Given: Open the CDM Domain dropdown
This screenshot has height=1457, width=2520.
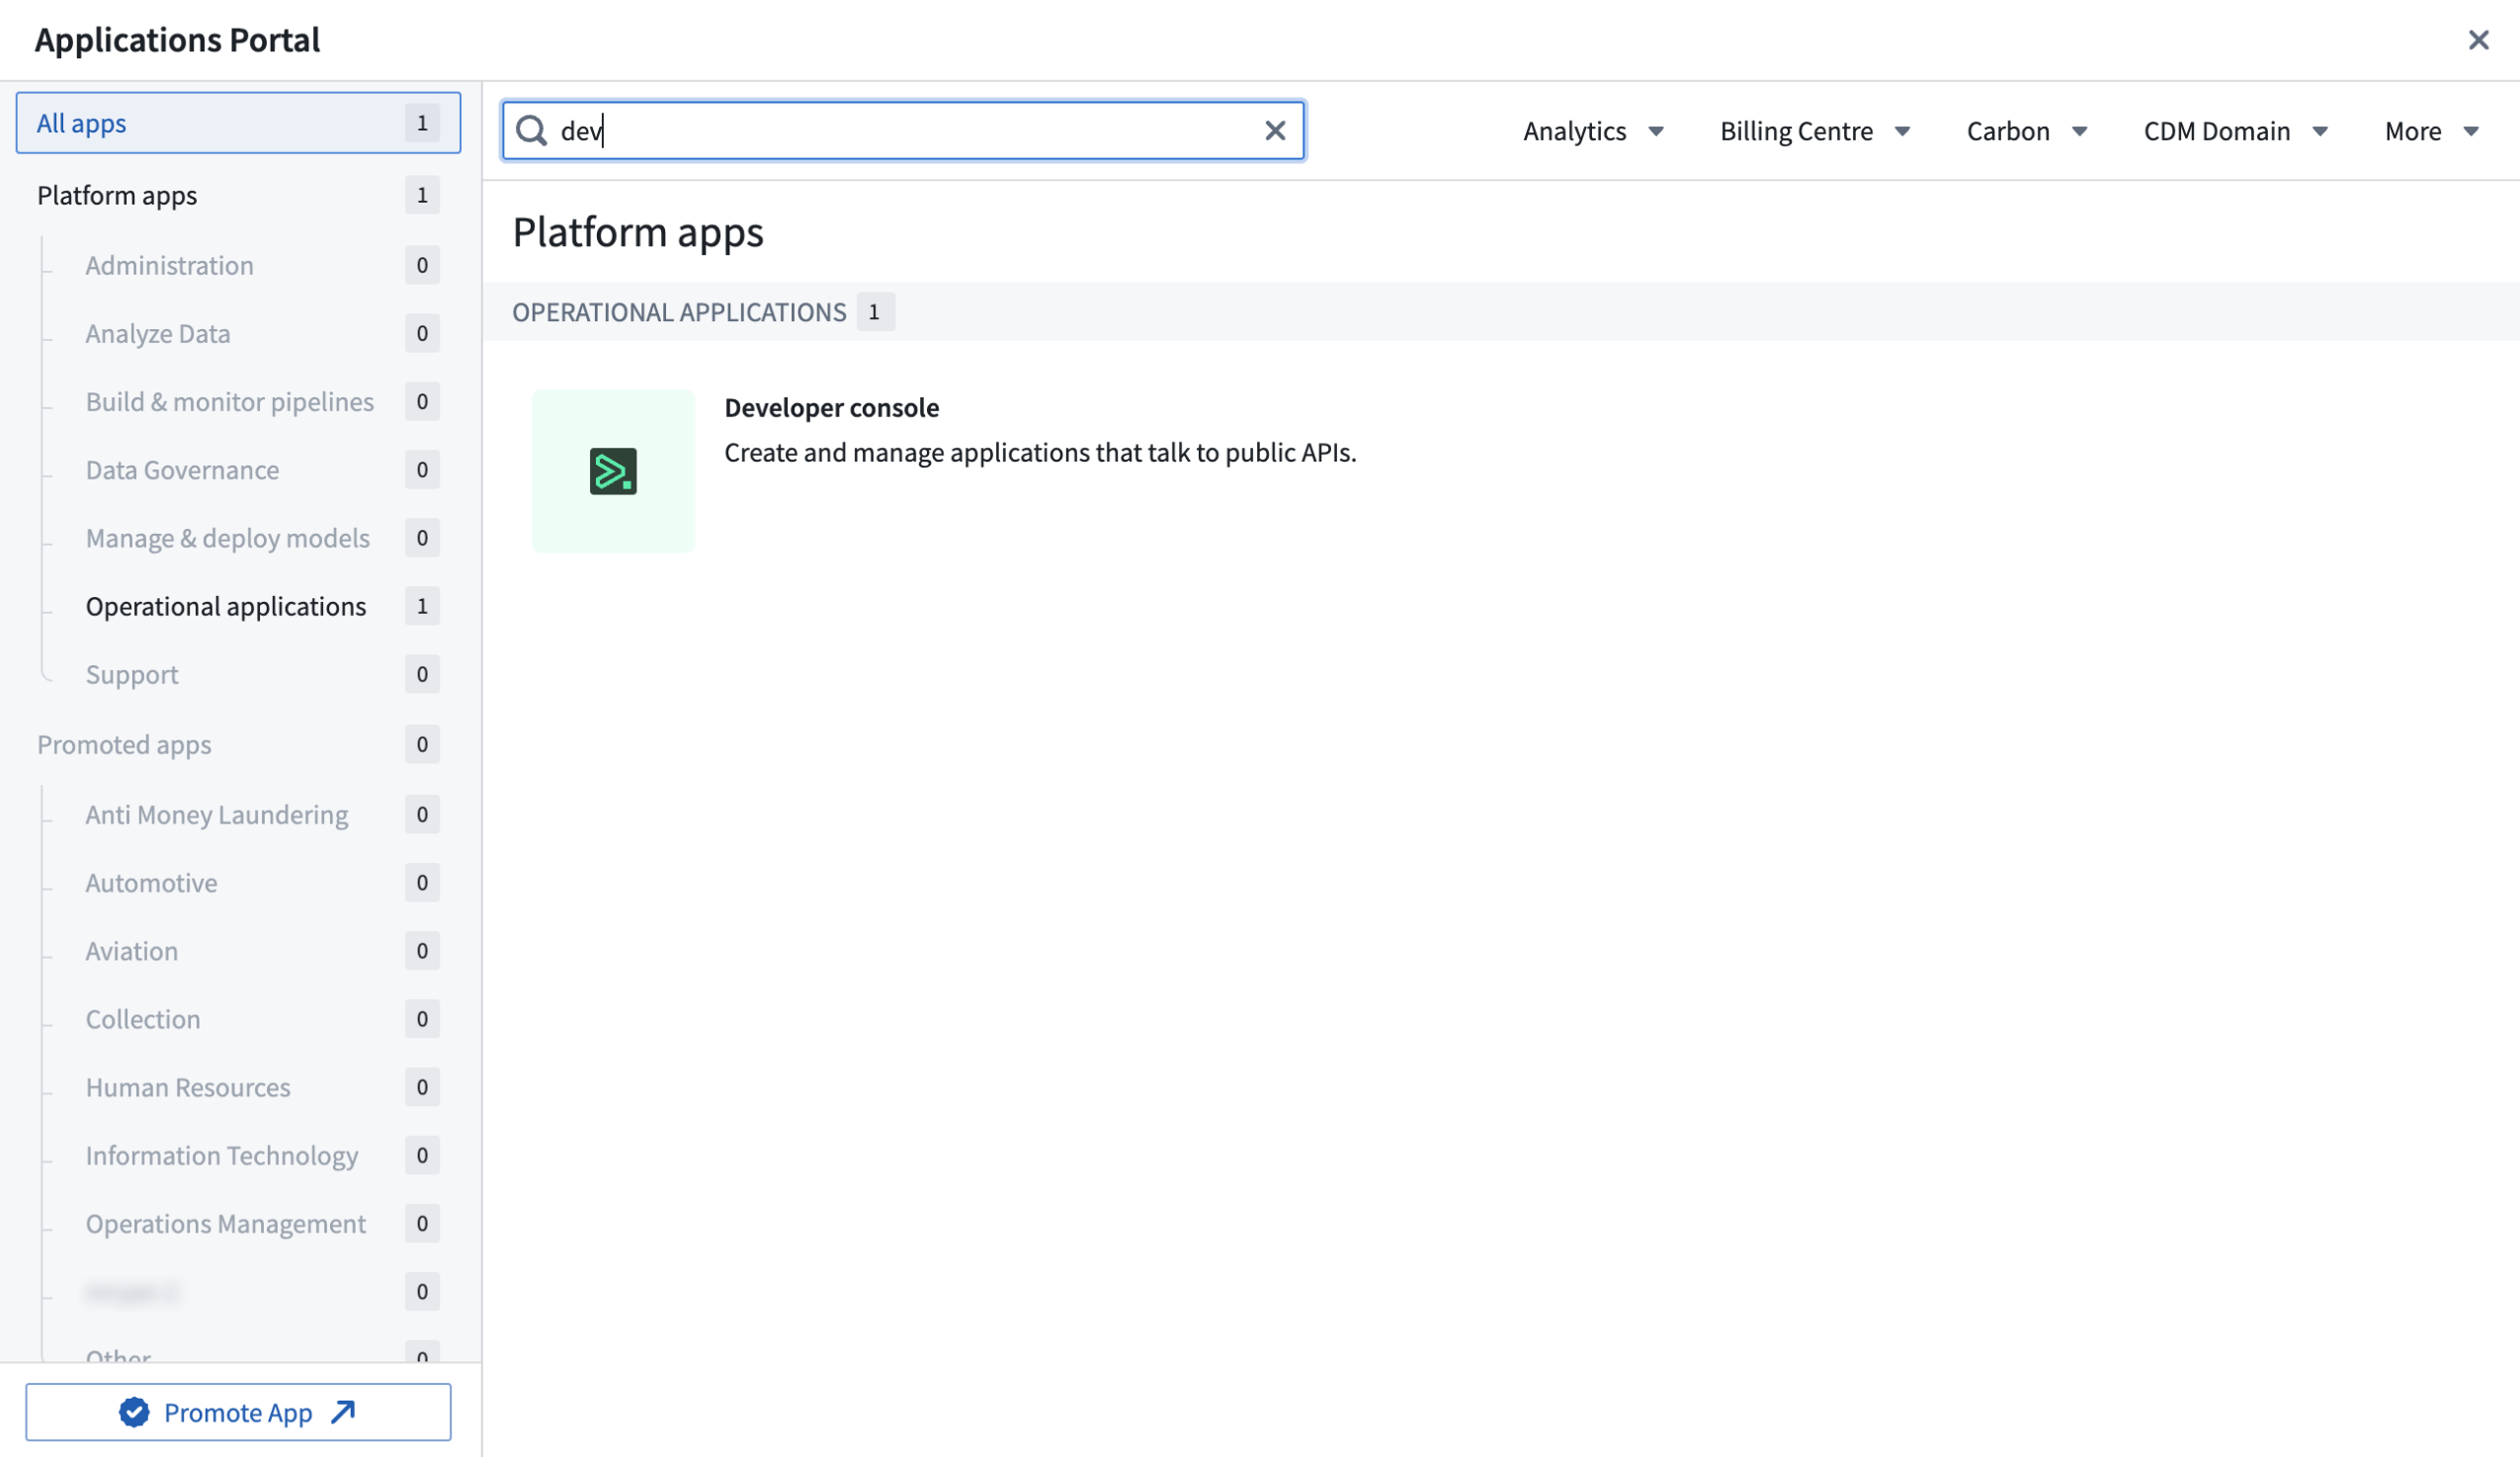Looking at the screenshot, I should (2236, 130).
